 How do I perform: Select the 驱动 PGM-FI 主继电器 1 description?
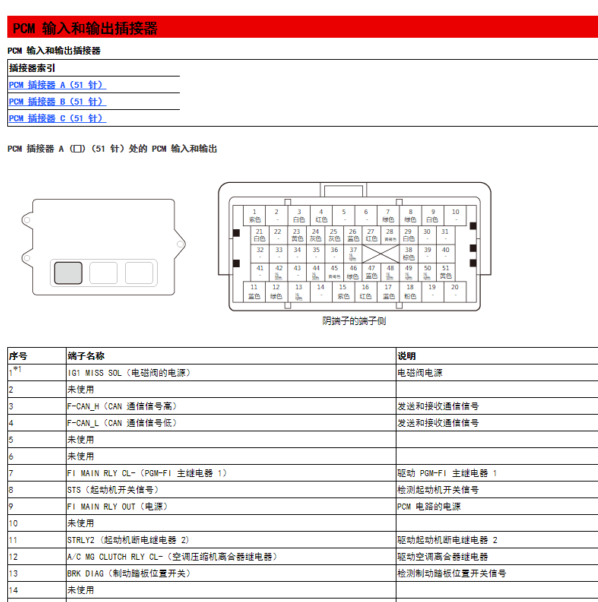click(x=497, y=473)
